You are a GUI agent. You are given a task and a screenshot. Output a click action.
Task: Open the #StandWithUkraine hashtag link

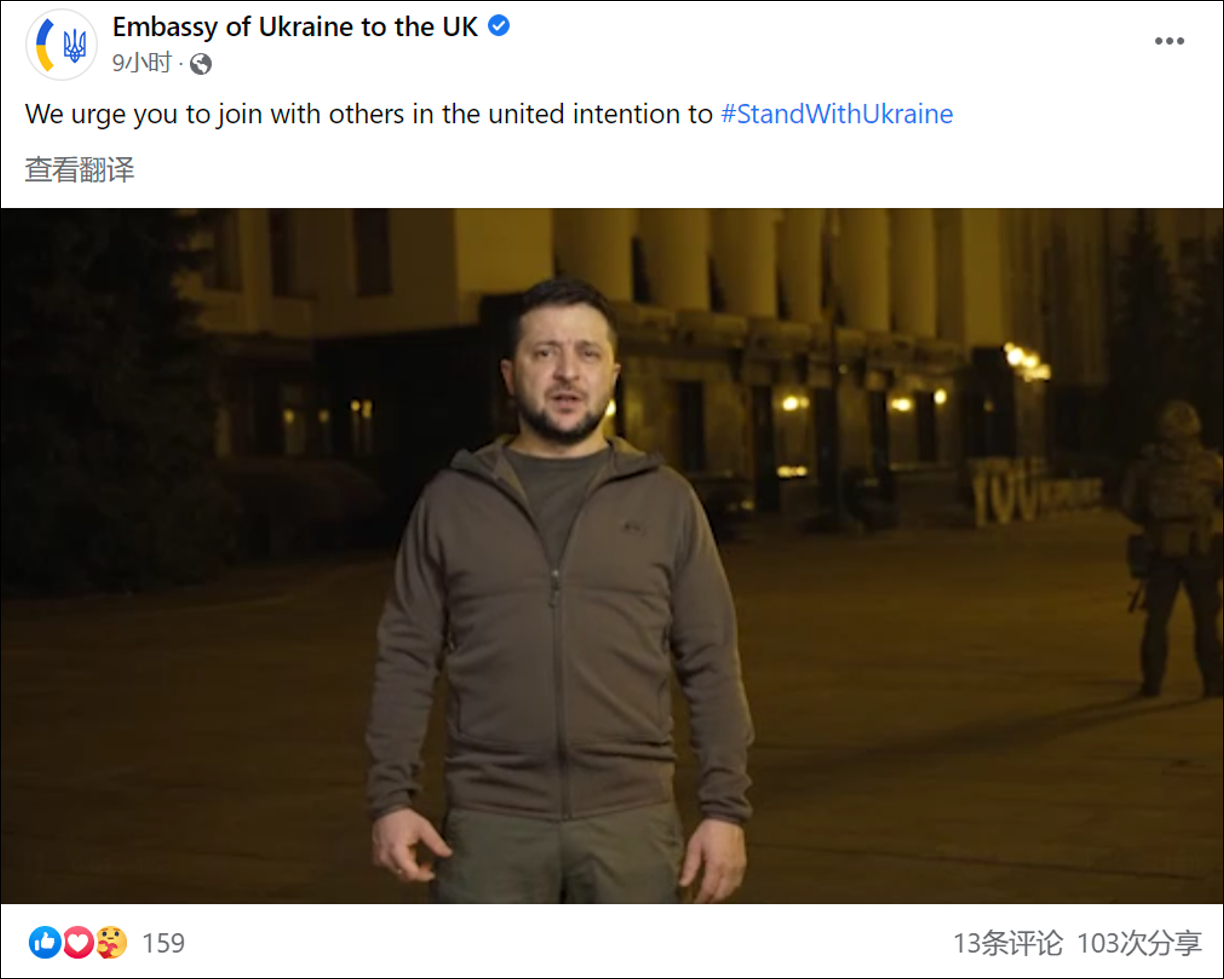click(x=837, y=114)
